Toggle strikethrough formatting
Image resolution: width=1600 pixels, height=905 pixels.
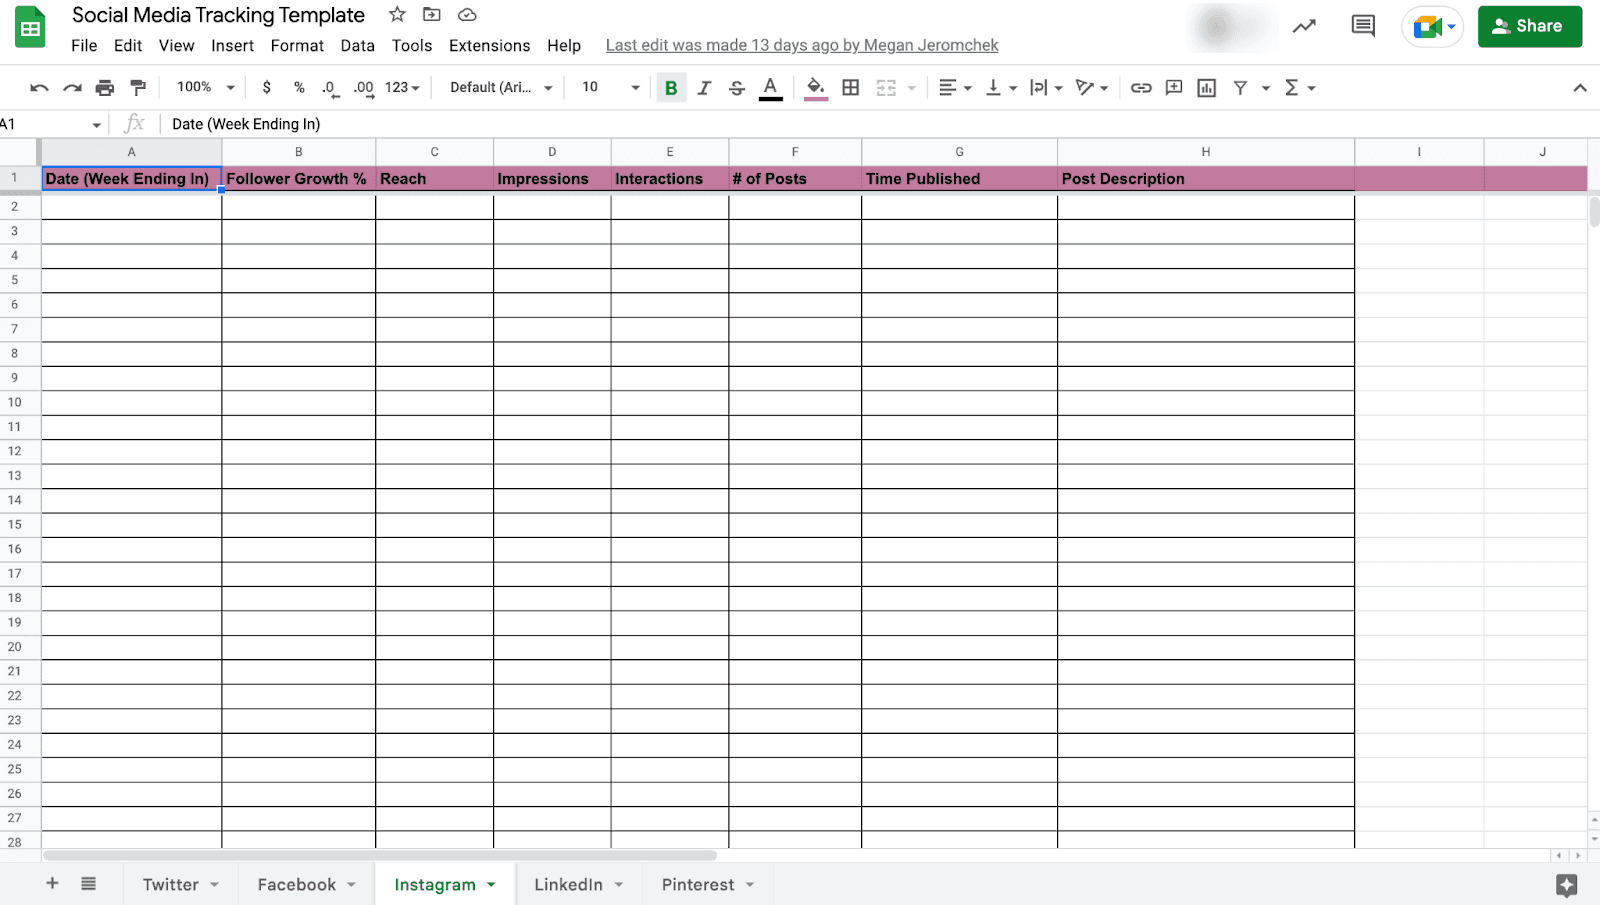point(737,88)
